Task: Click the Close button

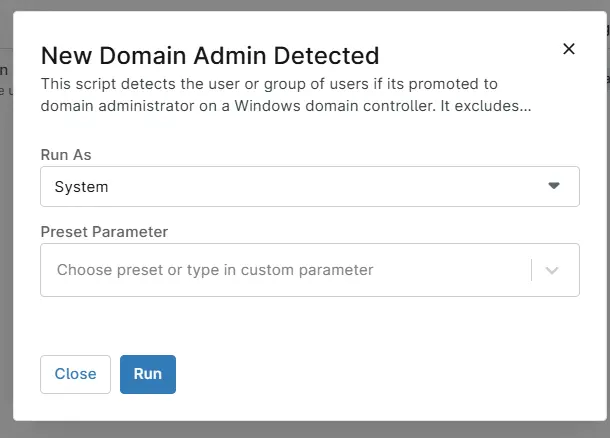Action: [x=75, y=374]
